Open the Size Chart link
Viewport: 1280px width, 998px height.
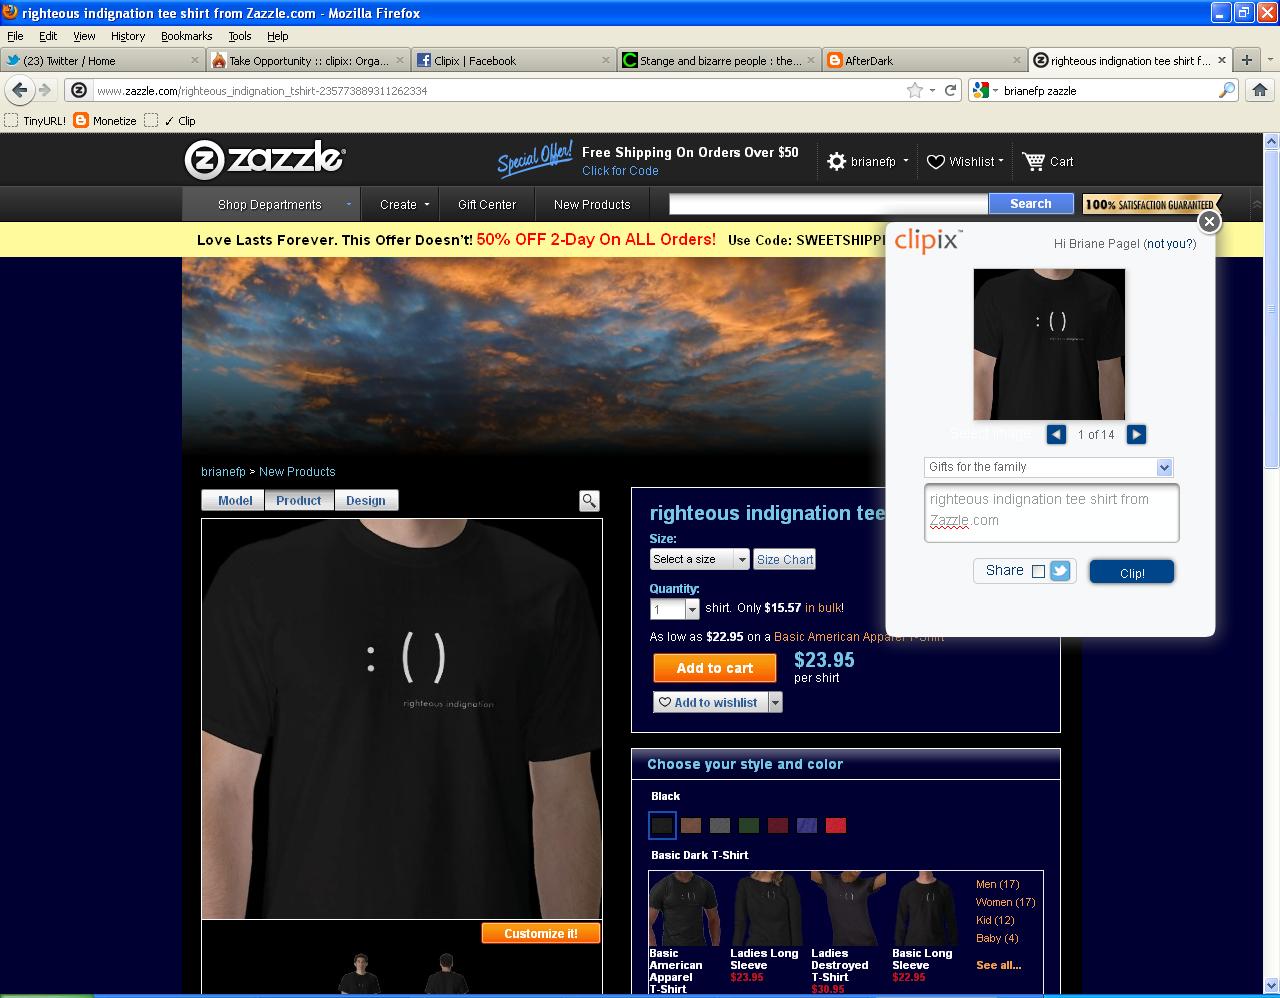785,559
